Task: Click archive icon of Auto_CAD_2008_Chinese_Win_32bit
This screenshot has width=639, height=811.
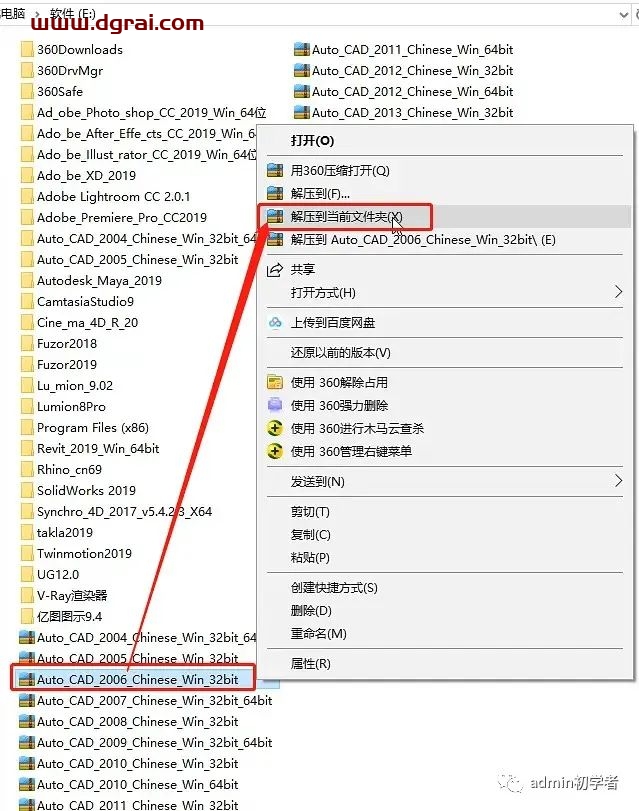Action: coord(26,721)
